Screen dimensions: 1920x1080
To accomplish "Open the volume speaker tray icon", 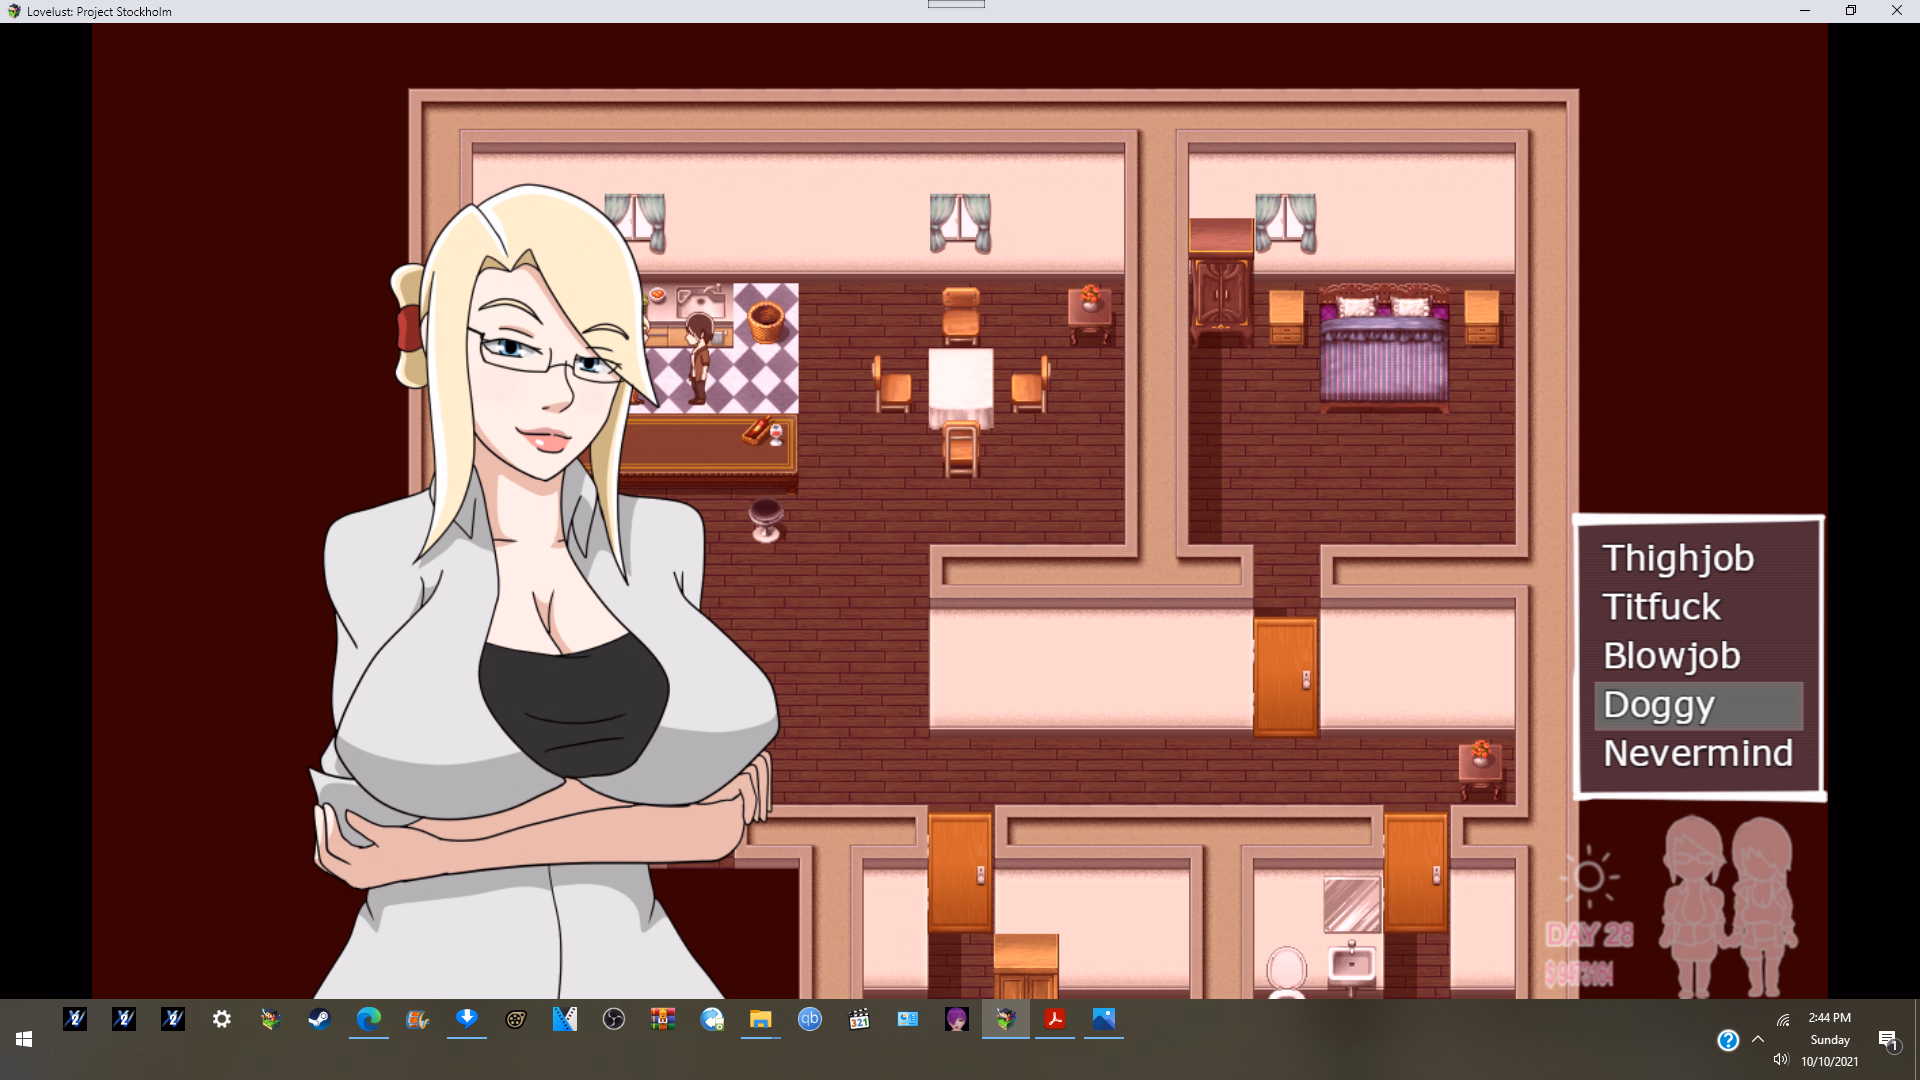I will click(x=1781, y=1060).
